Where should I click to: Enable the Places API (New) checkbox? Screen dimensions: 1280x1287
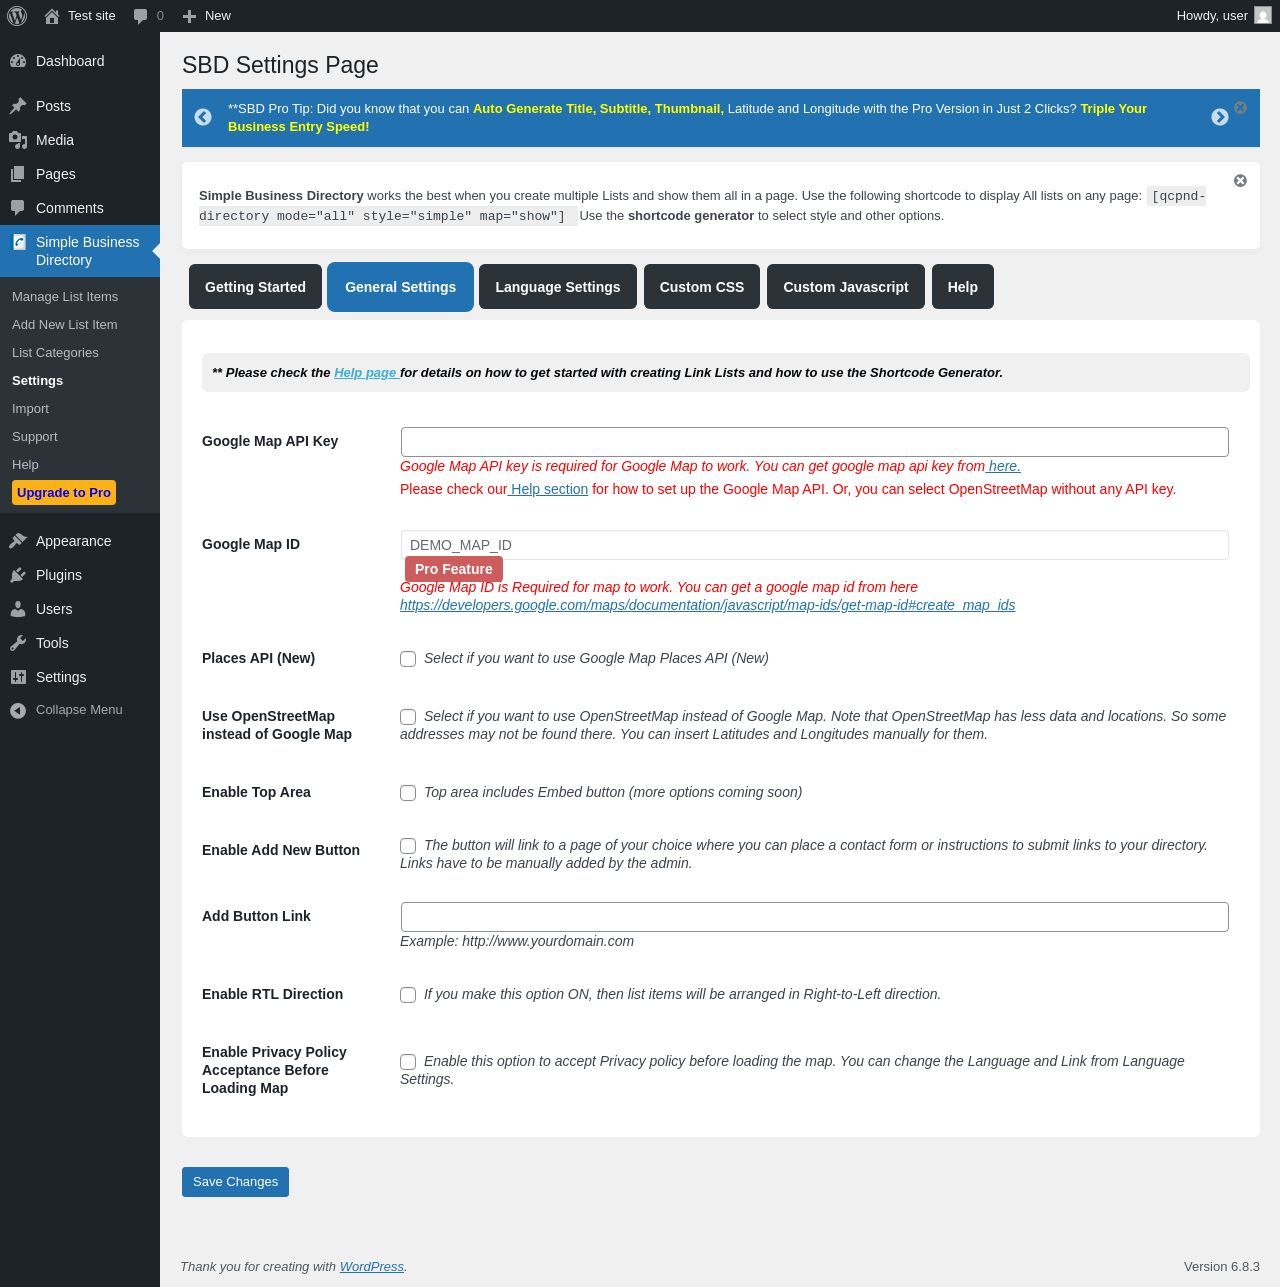(x=408, y=659)
